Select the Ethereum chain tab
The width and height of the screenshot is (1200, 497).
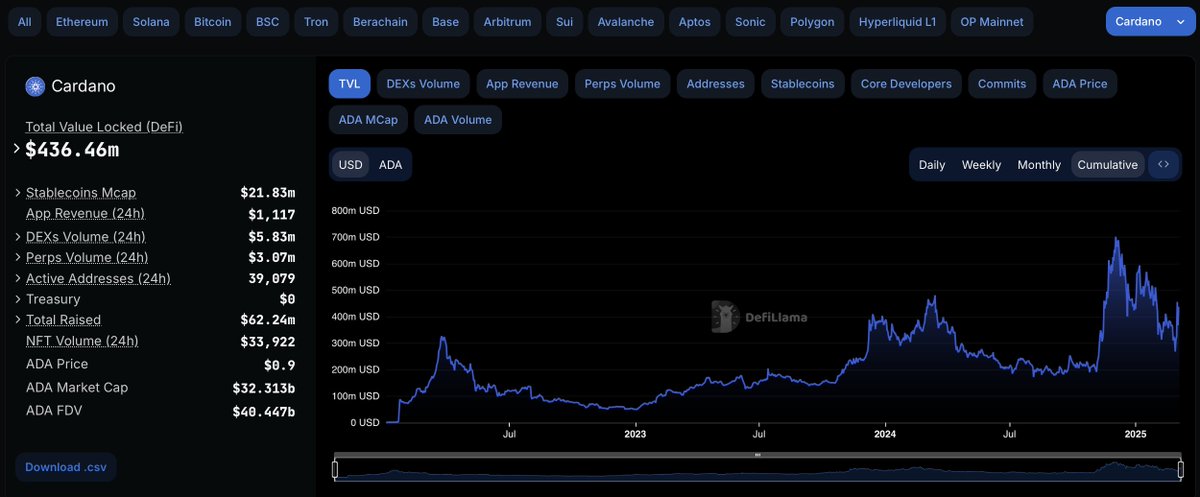(x=82, y=21)
